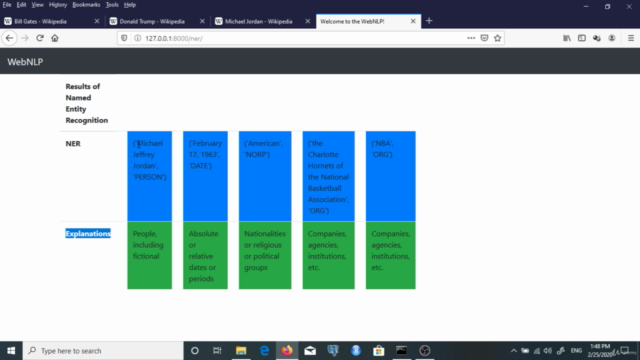The height and width of the screenshot is (360, 640).
Task: Open the taskbar clock and date
Action: click(600, 351)
